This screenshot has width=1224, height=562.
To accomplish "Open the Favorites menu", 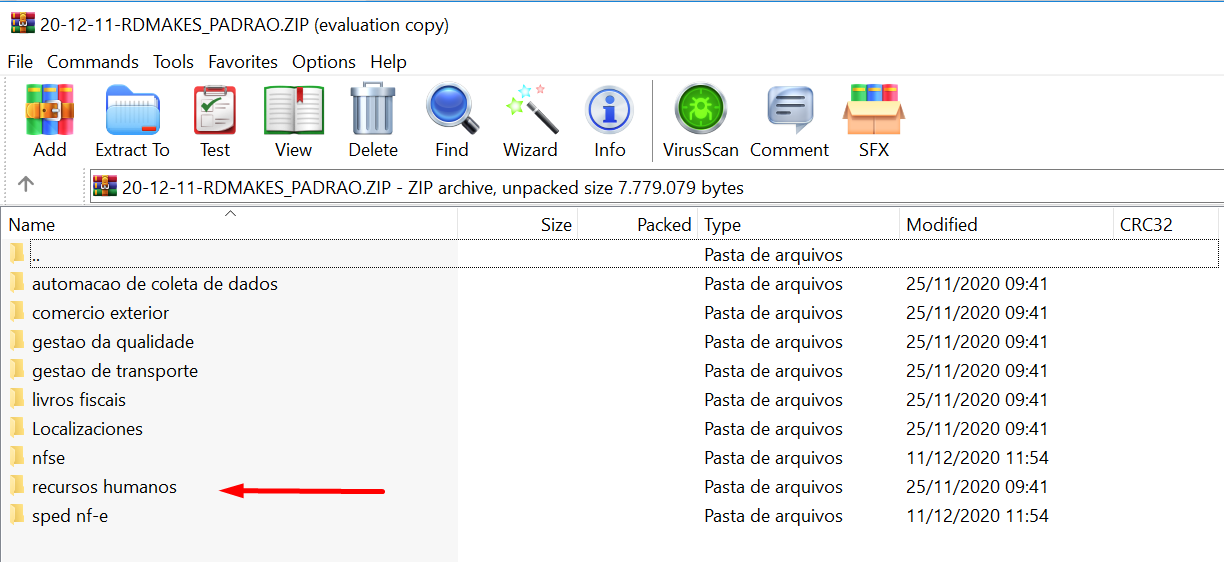I will (243, 62).
